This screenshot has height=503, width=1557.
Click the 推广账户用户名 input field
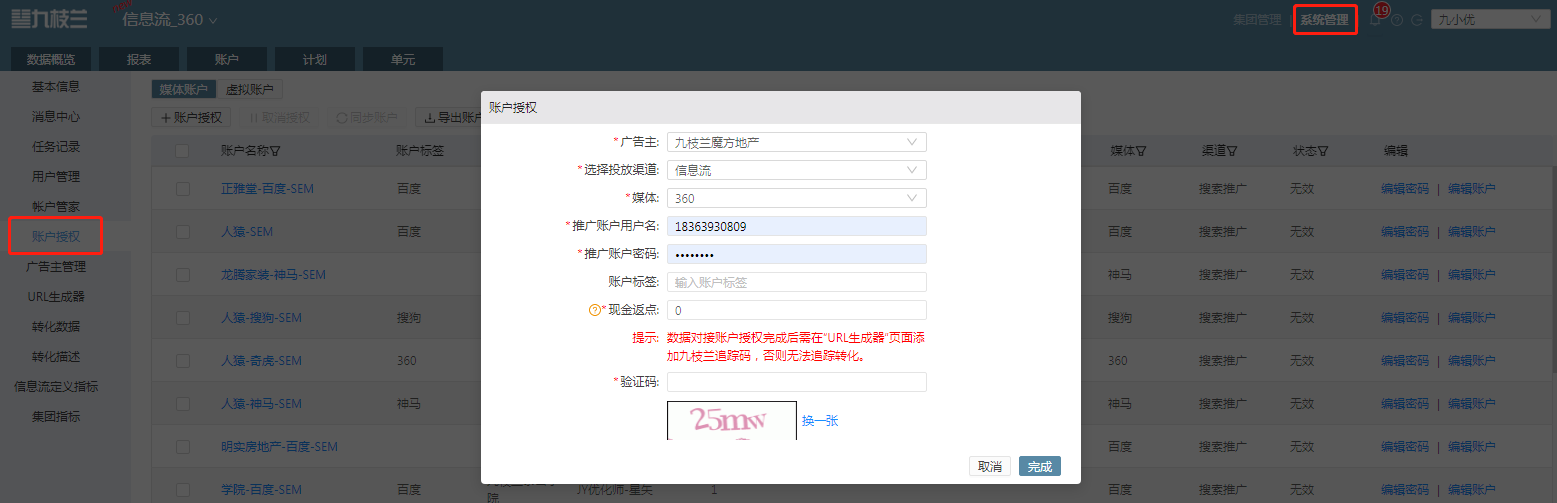797,226
